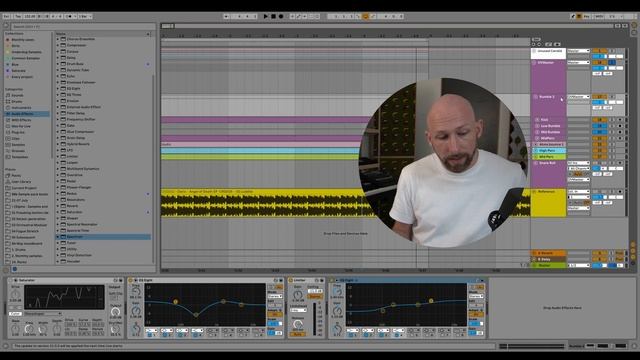Select the Drums category in browser
Screen dimensions: 640x360
click(17, 101)
